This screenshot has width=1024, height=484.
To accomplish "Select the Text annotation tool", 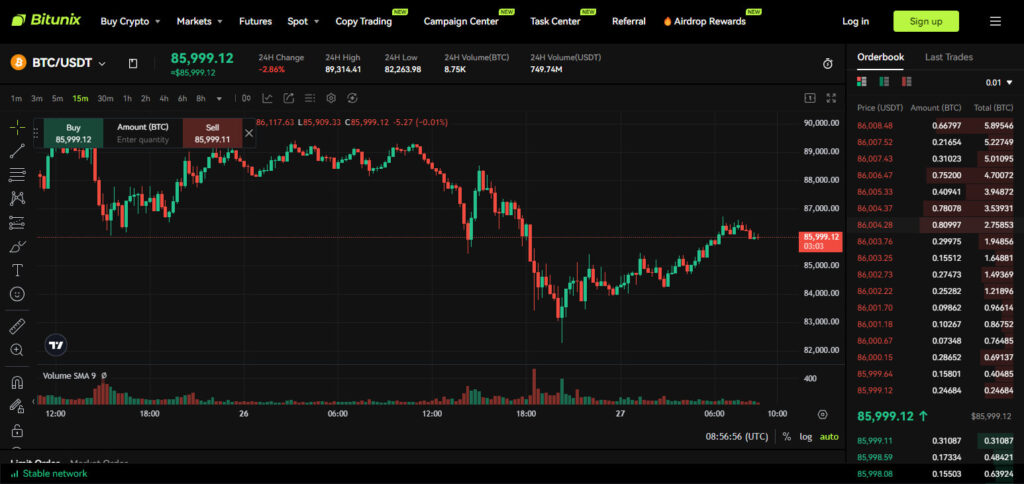I will pyautogui.click(x=17, y=270).
